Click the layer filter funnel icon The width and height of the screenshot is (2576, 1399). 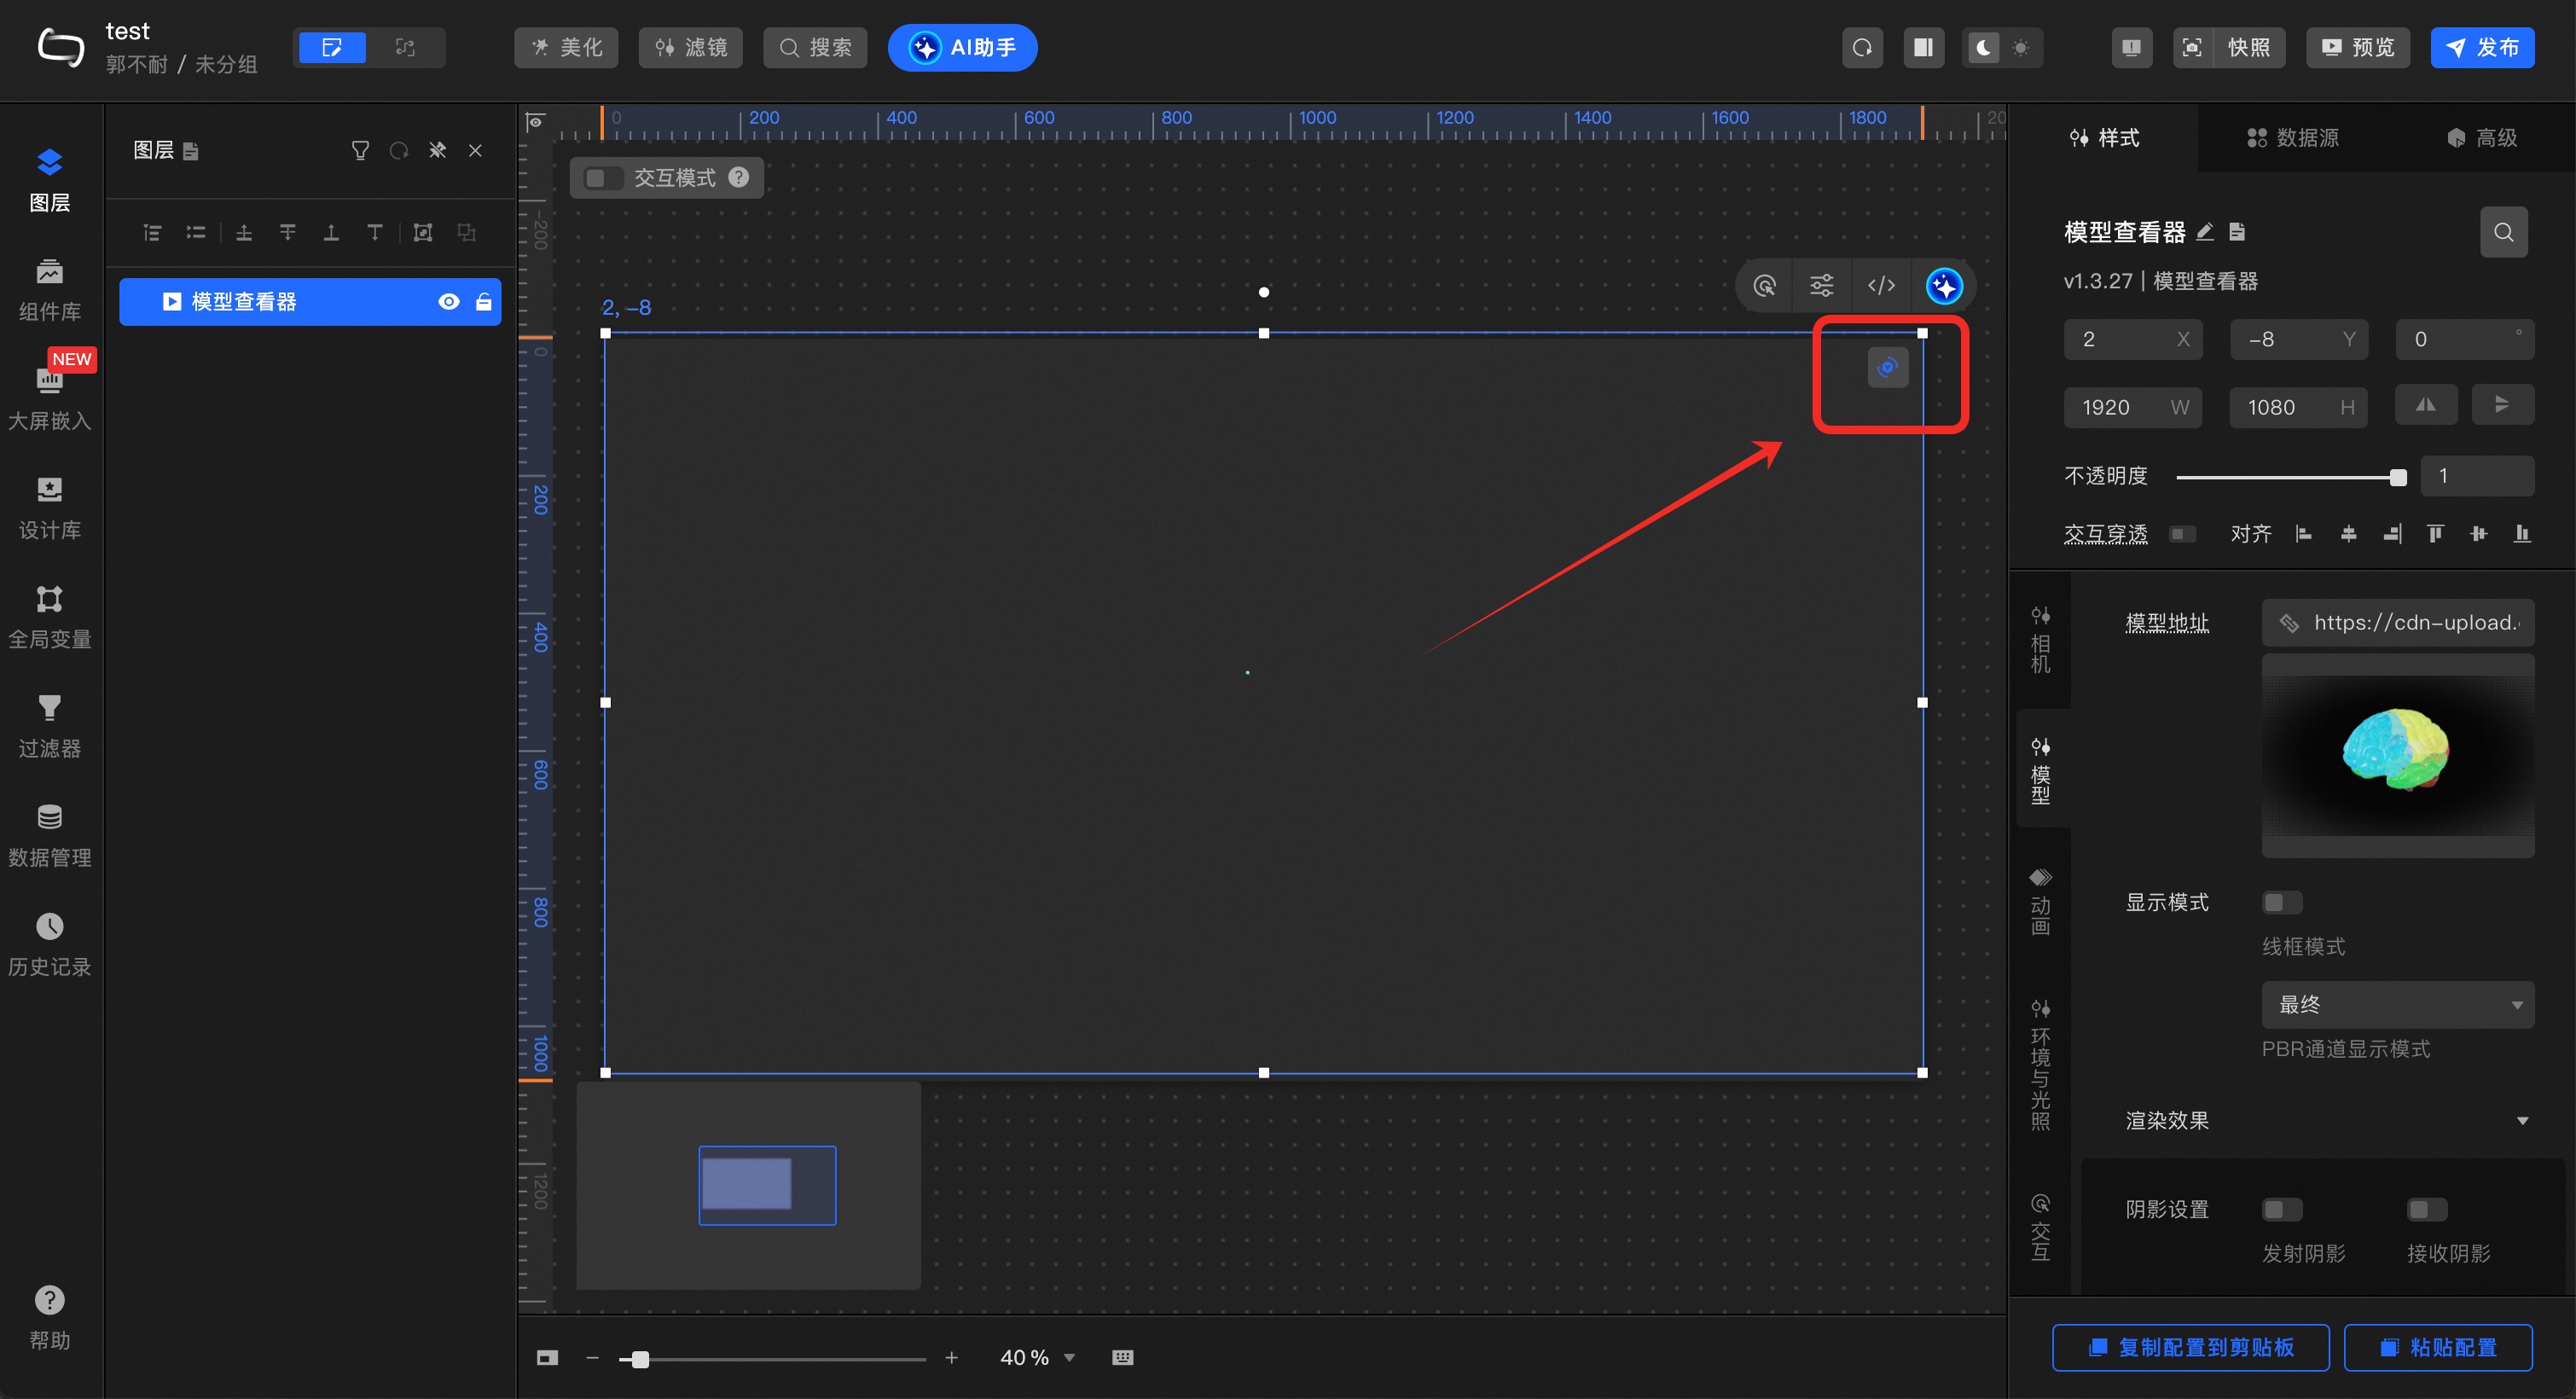[360, 151]
